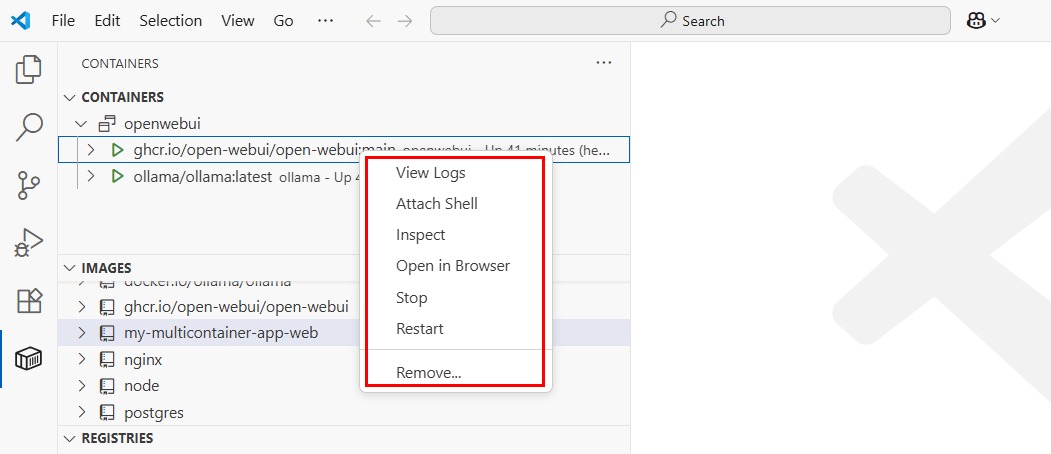Select Attach Shell in context menu
This screenshot has width=1051, height=454.
(x=436, y=203)
